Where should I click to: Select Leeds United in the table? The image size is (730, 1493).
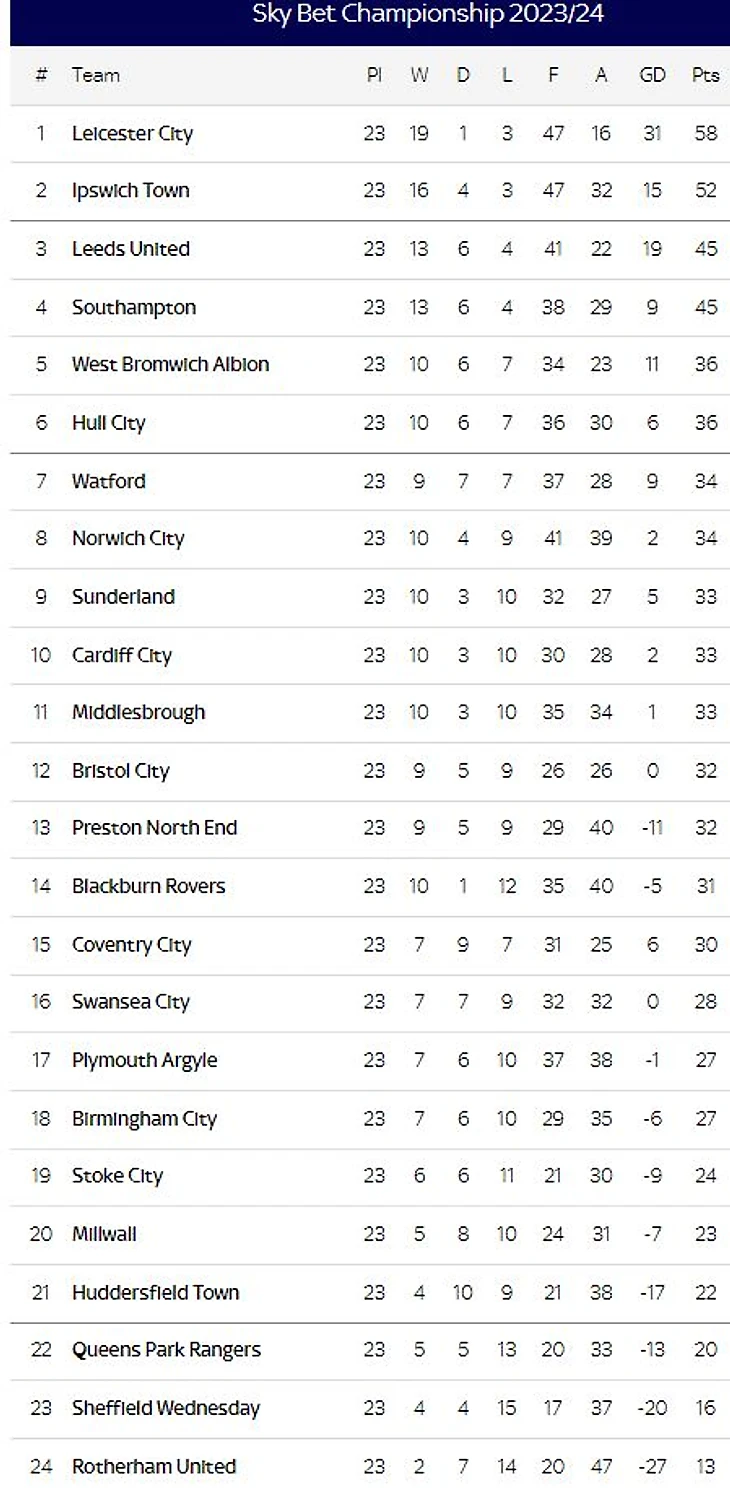pos(130,248)
